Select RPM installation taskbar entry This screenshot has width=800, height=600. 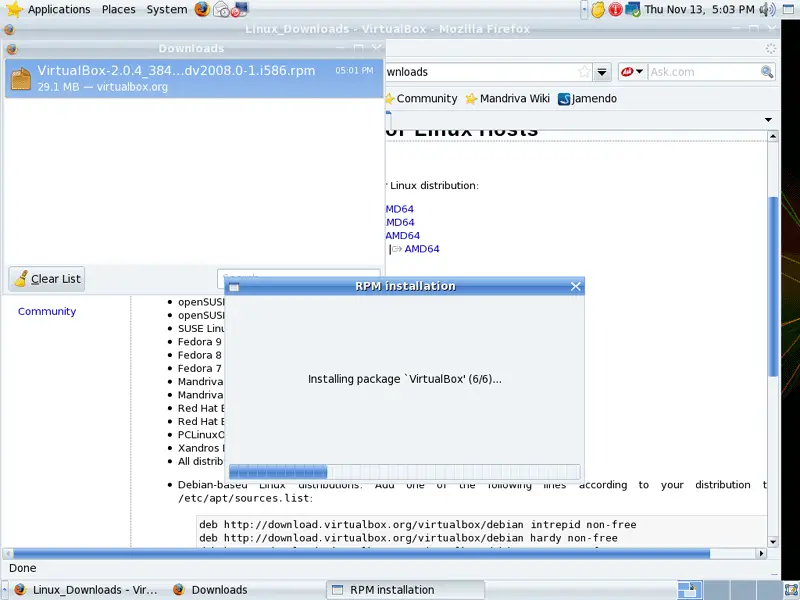click(405, 590)
